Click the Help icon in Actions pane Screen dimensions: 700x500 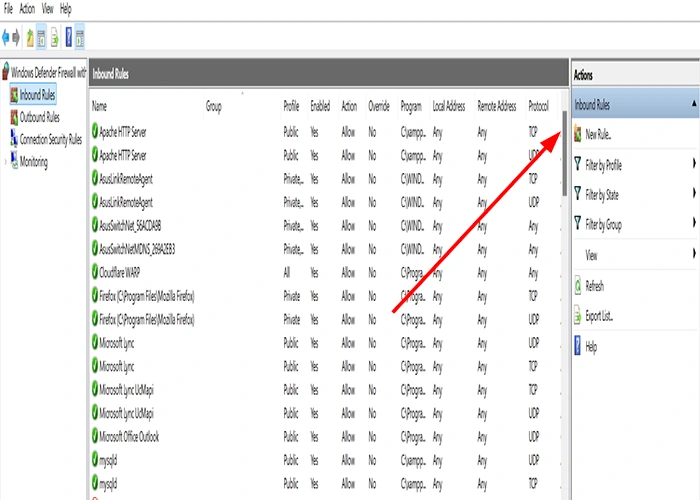(578, 346)
